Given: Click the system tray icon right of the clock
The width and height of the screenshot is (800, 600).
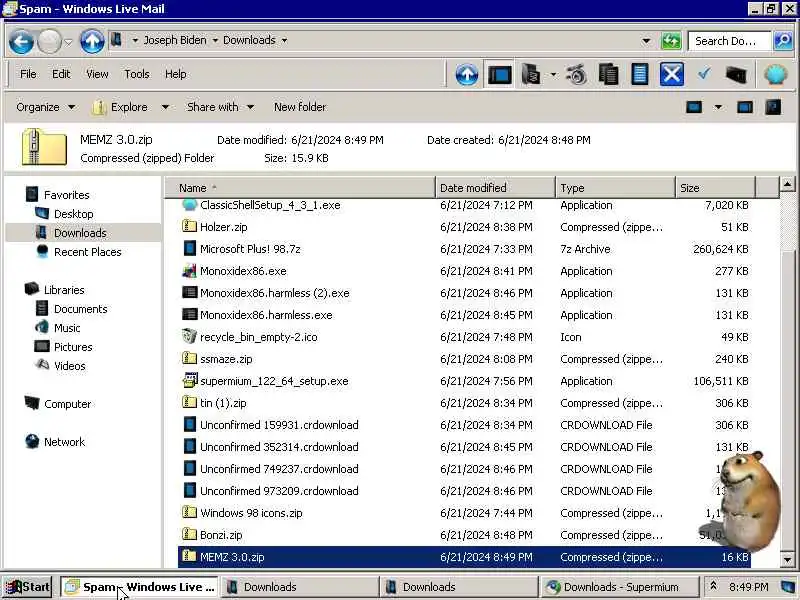Looking at the screenshot, I should [x=787, y=587].
